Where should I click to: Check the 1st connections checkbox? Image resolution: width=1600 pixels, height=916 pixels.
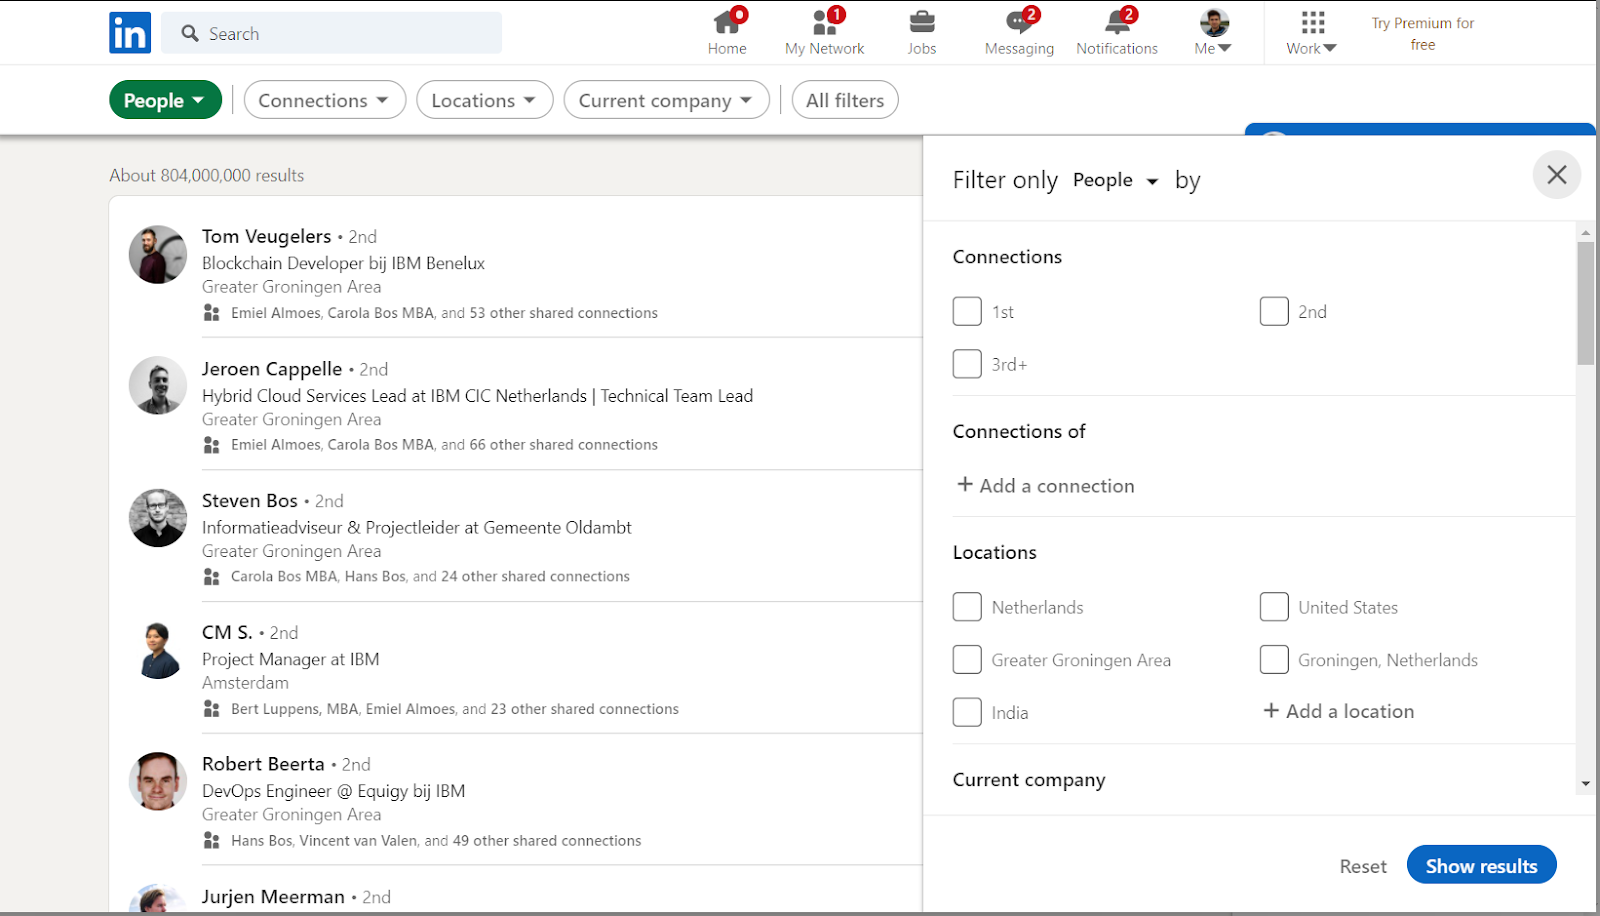point(967,311)
